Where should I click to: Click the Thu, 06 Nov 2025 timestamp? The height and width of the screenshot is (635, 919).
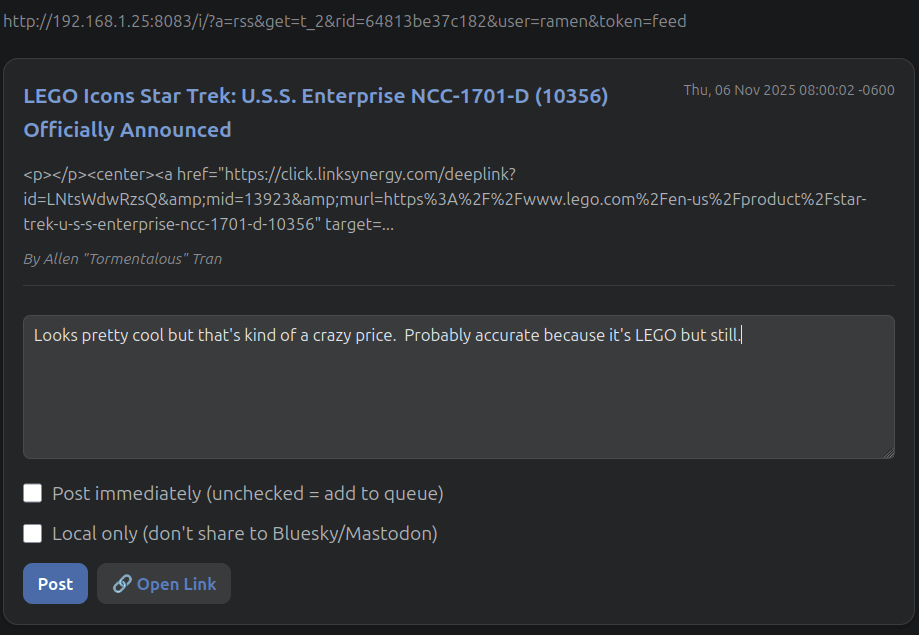[788, 90]
